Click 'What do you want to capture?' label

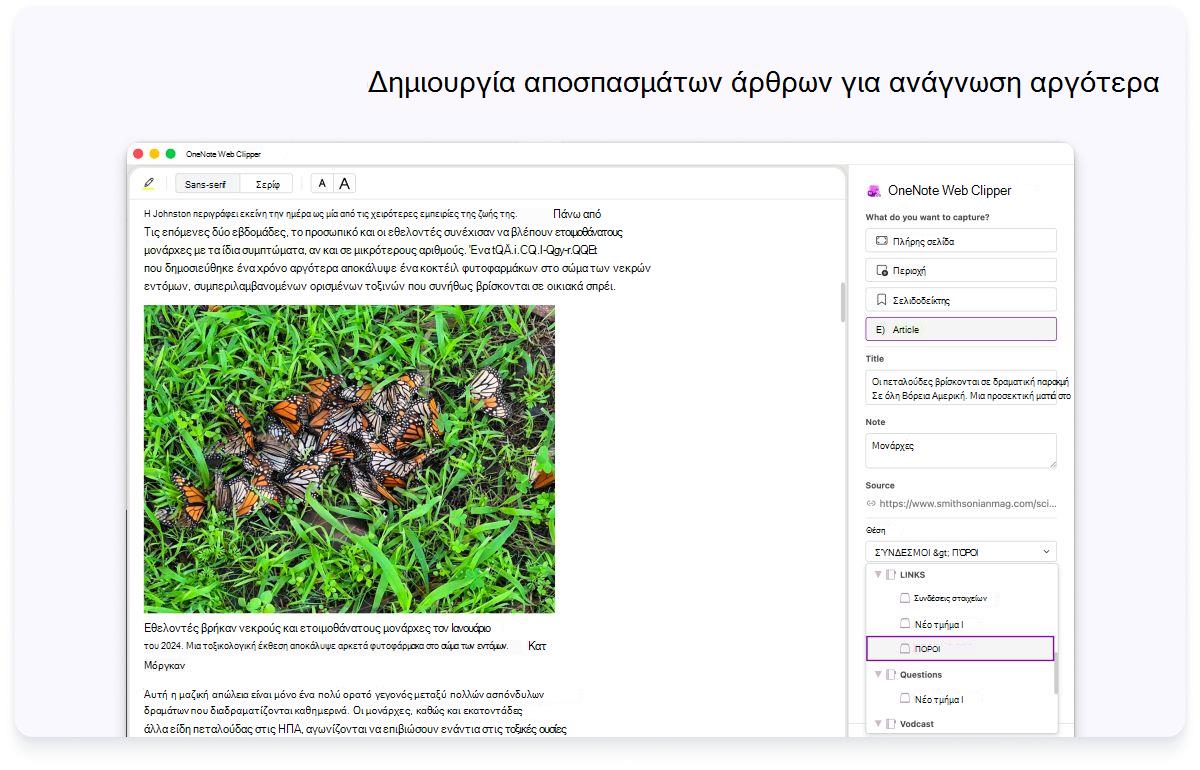tap(927, 217)
